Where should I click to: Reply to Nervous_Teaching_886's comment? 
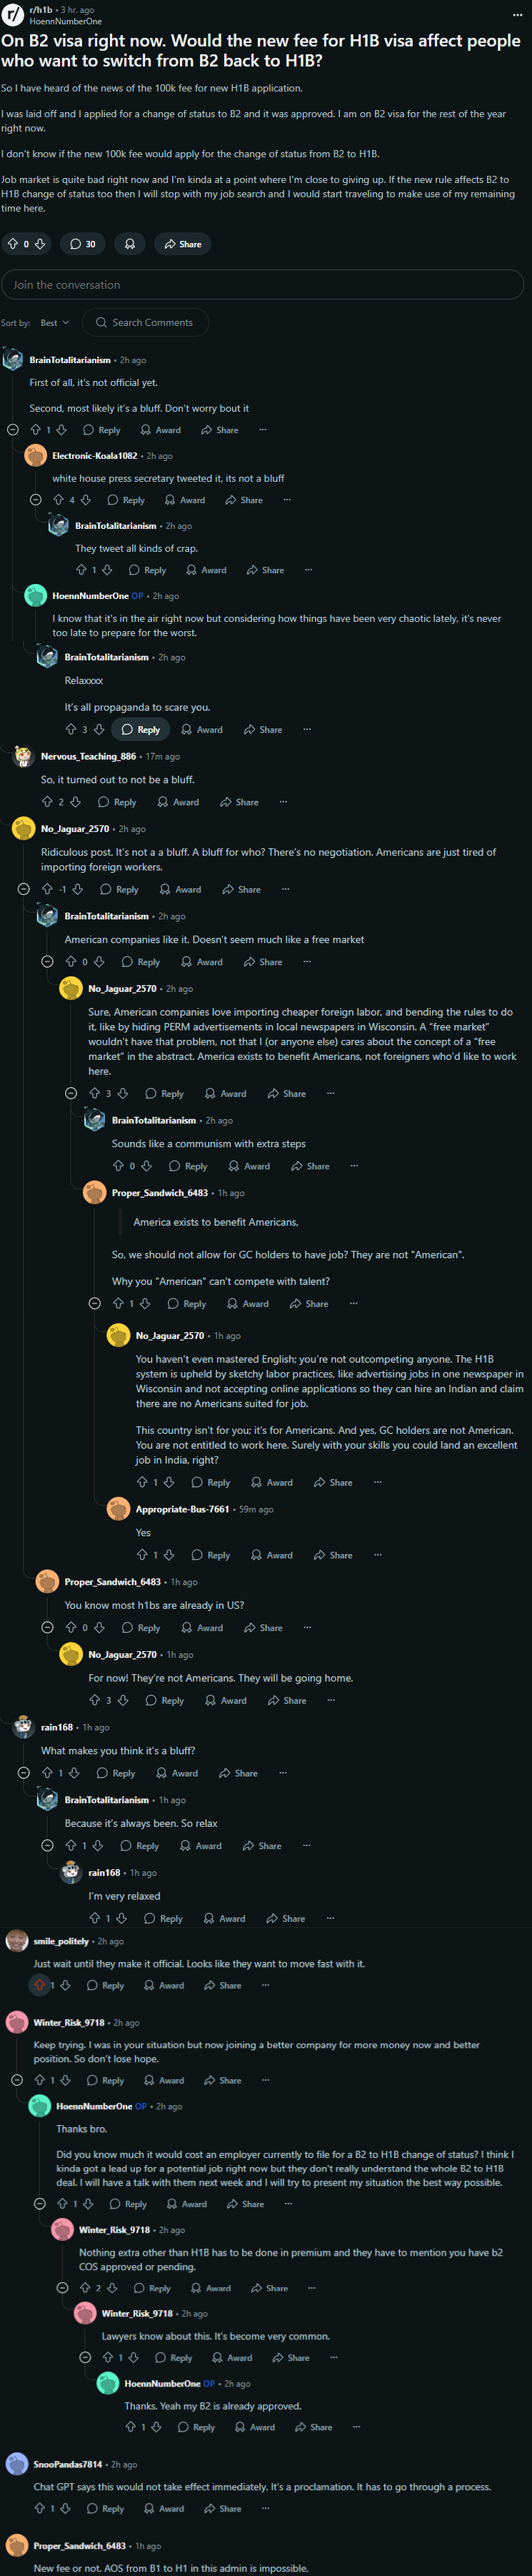117,802
